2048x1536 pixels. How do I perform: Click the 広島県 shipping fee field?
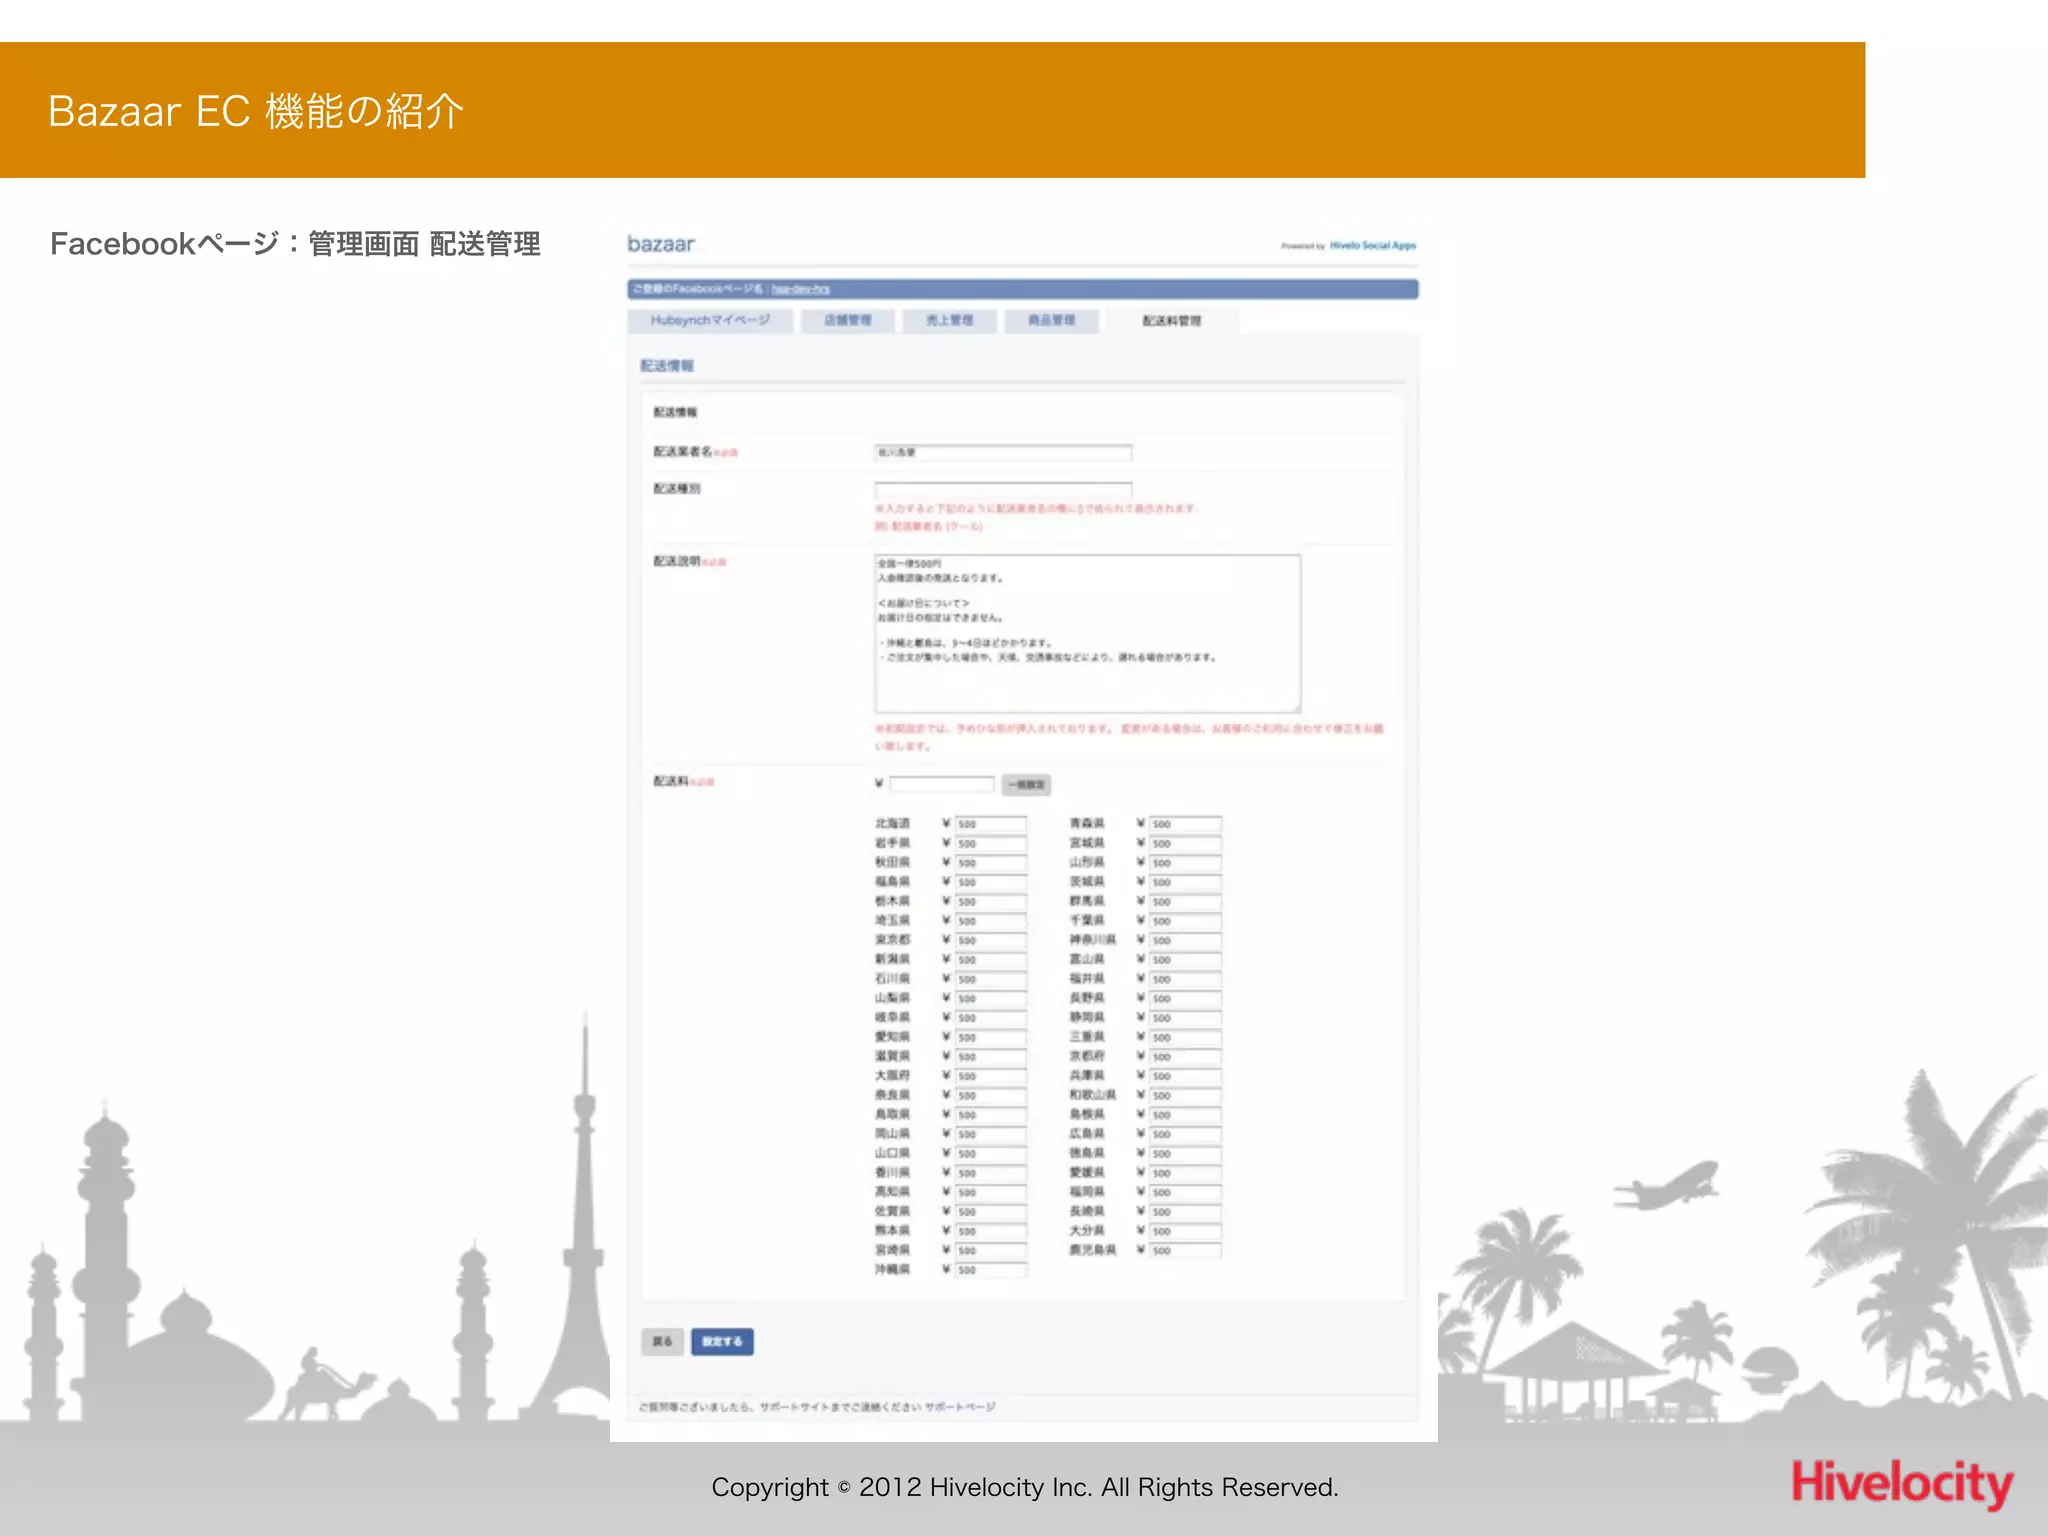[x=1184, y=1134]
